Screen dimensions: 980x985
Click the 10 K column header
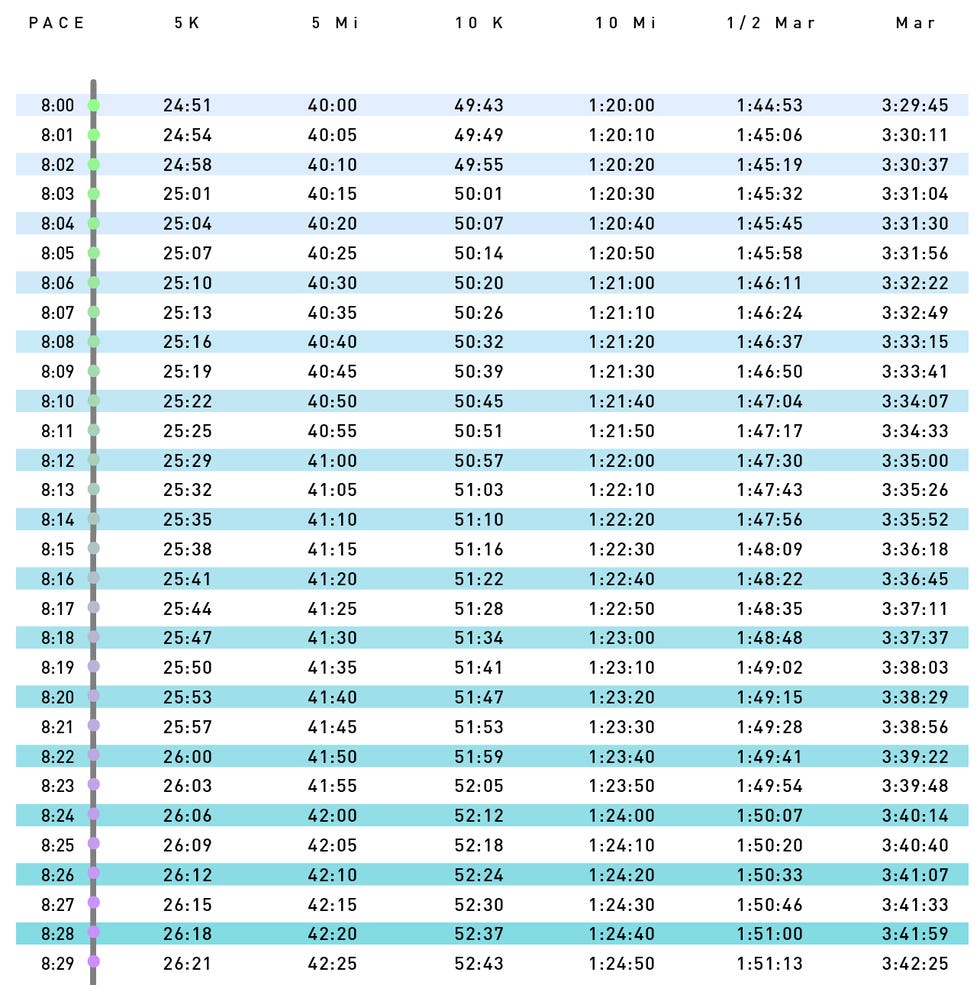click(x=479, y=23)
